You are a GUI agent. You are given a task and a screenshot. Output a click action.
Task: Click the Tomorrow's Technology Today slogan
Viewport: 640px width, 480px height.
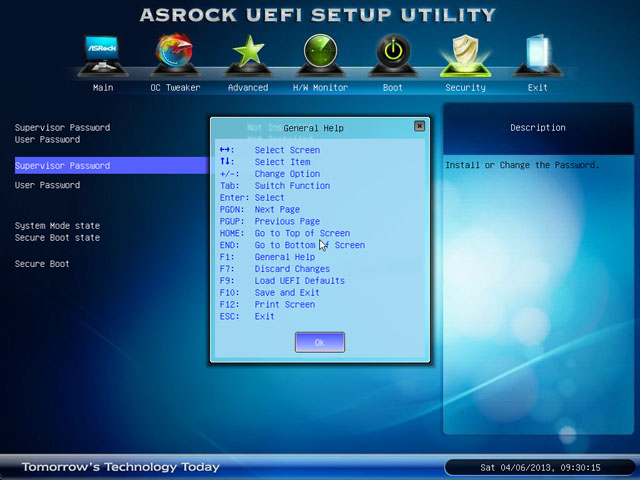coord(120,467)
